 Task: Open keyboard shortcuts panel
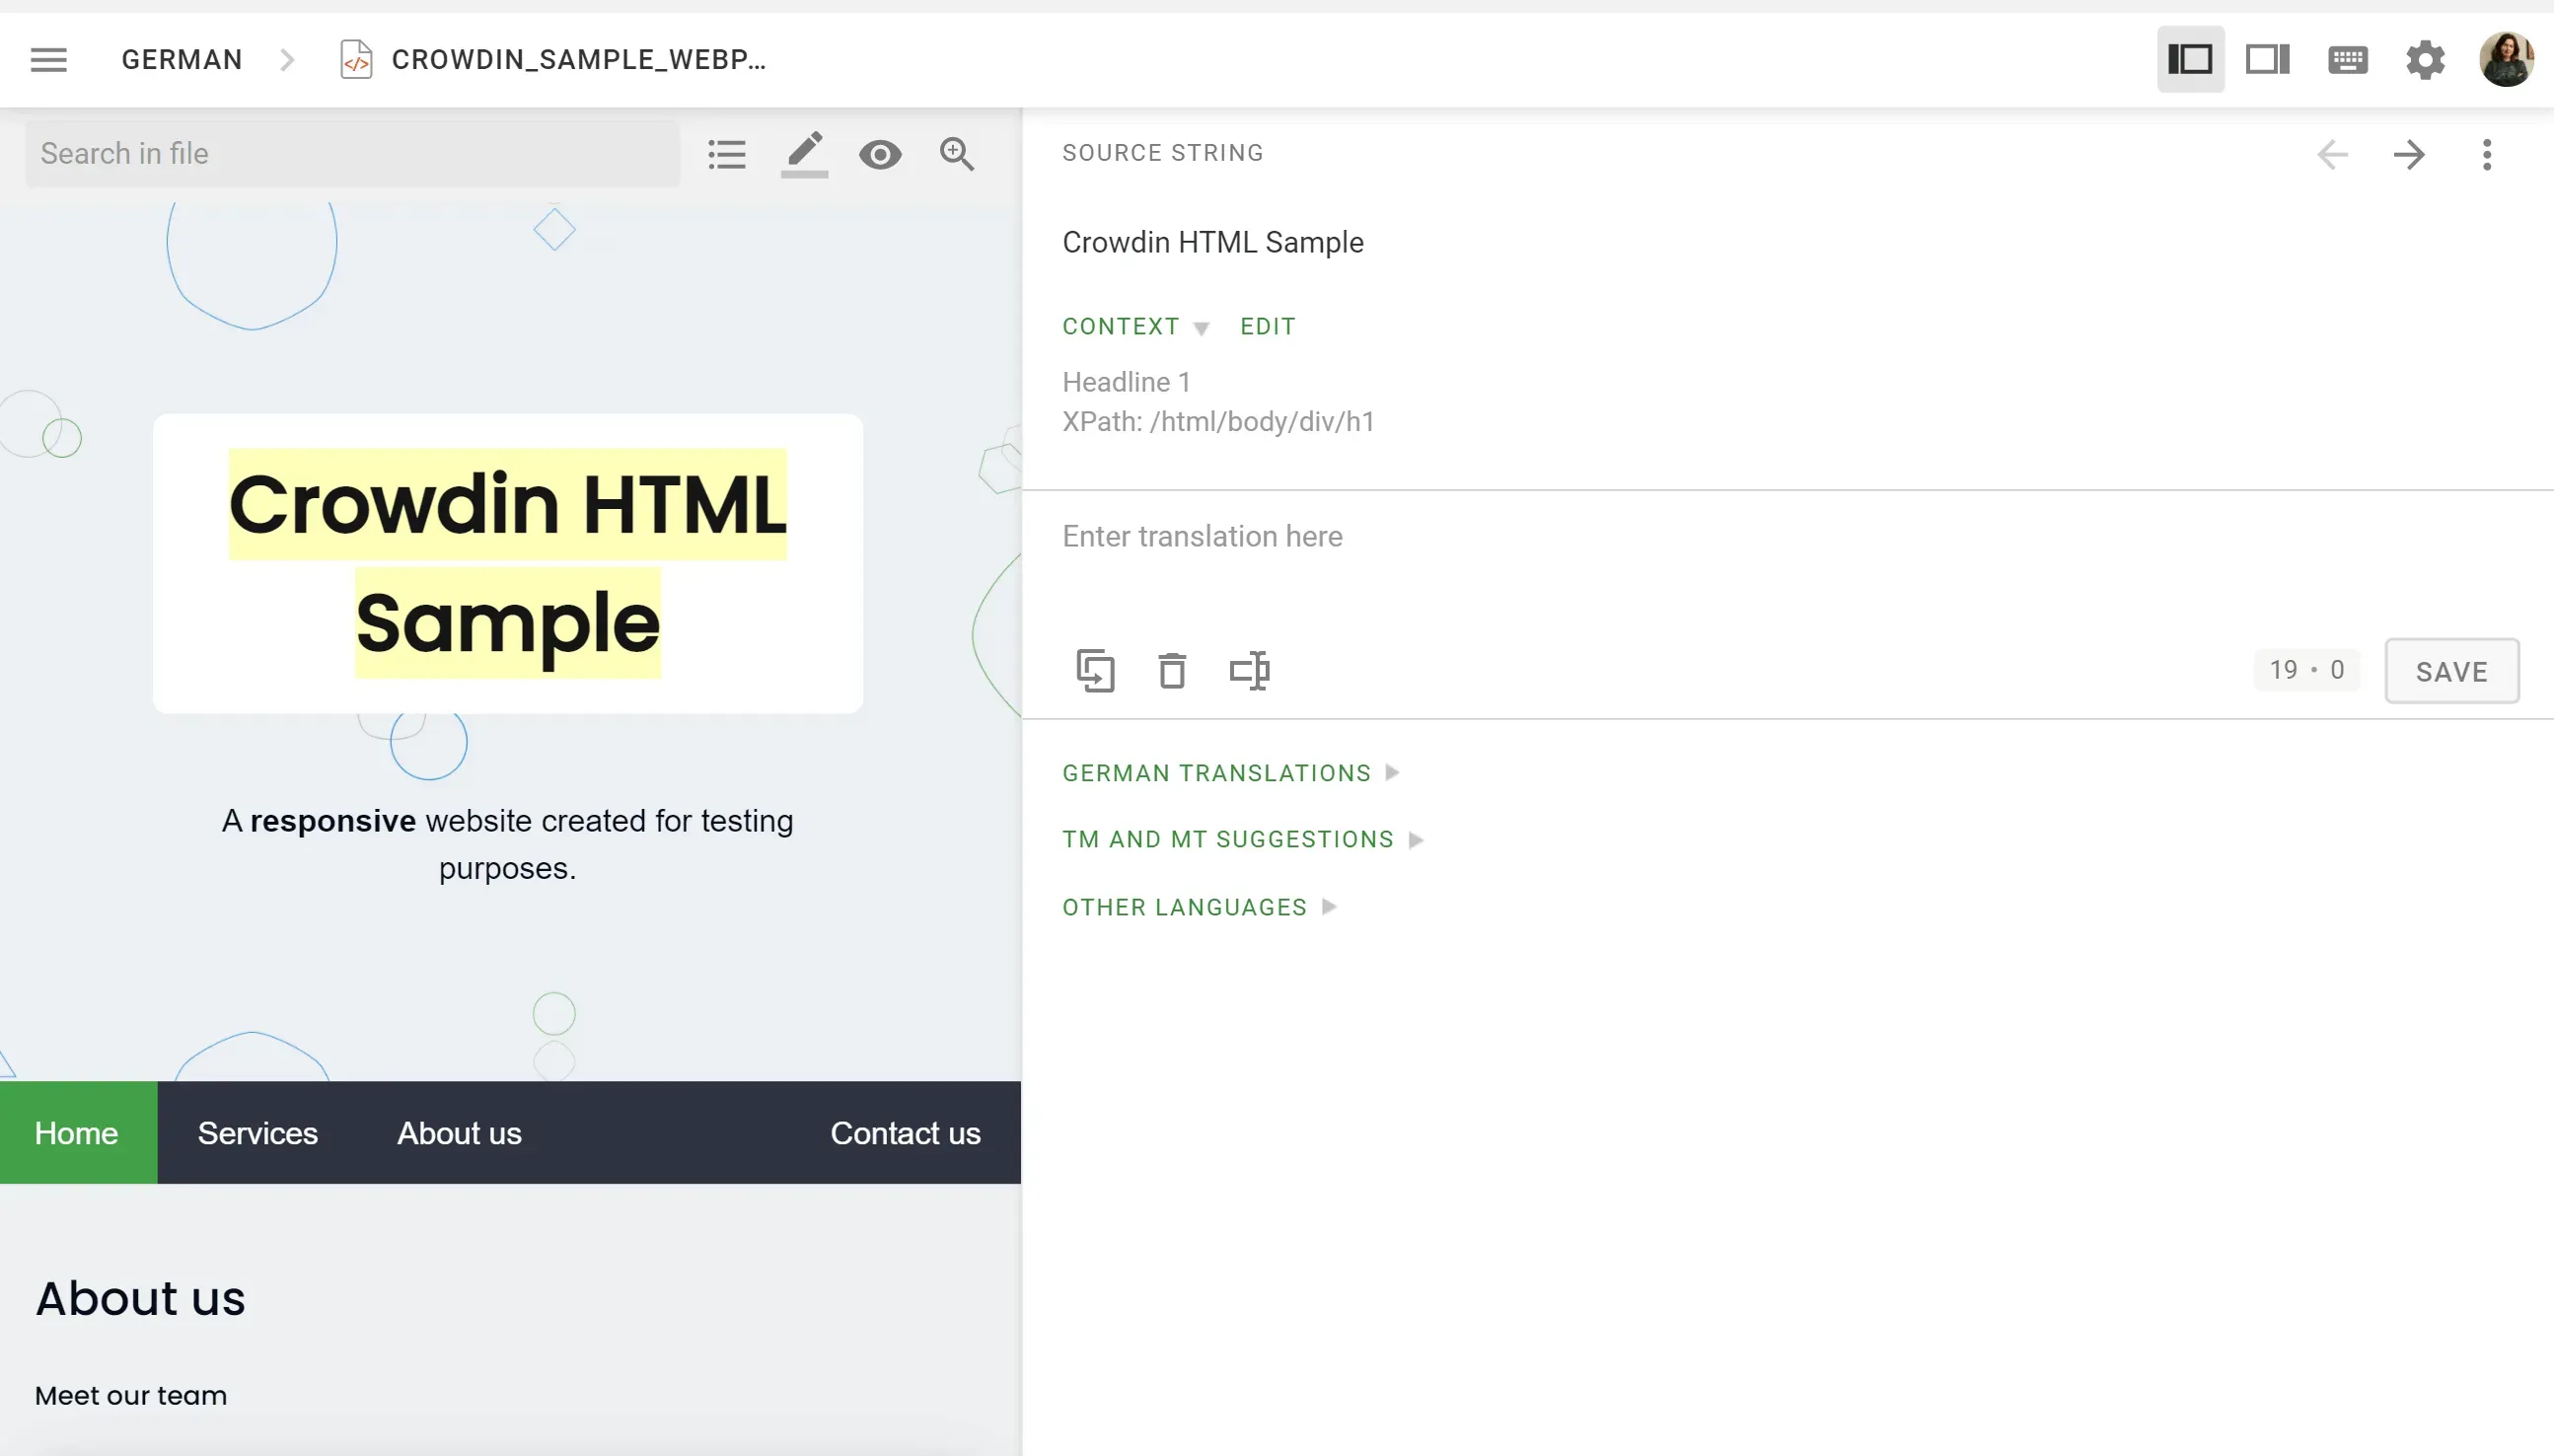pos(2347,59)
